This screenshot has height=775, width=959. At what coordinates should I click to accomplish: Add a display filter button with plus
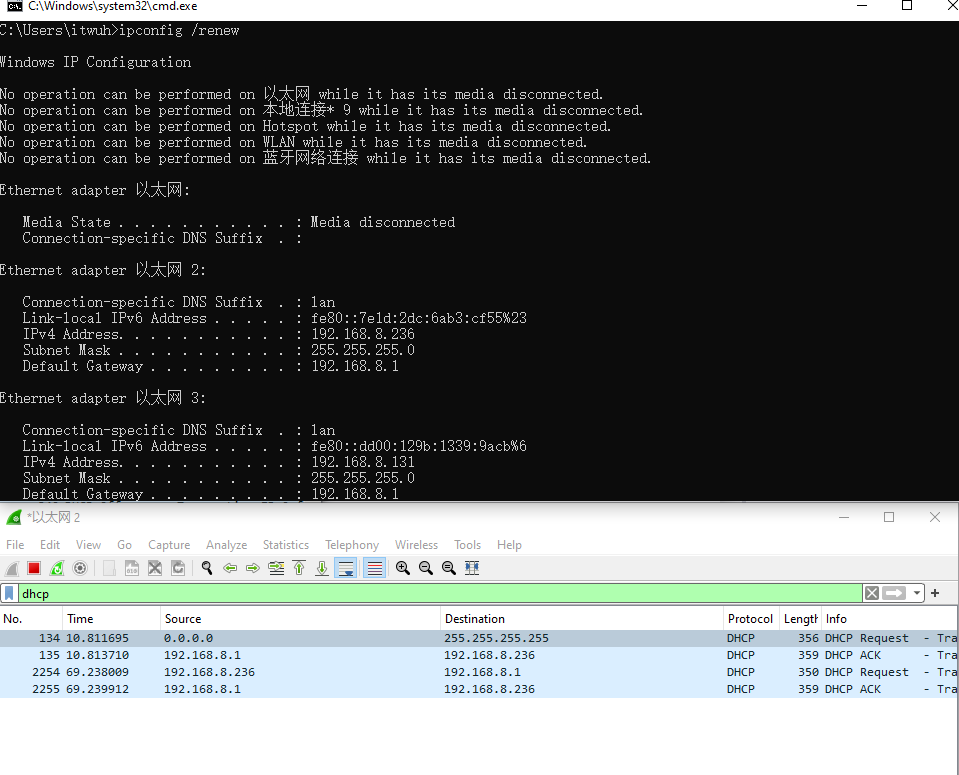(x=935, y=593)
